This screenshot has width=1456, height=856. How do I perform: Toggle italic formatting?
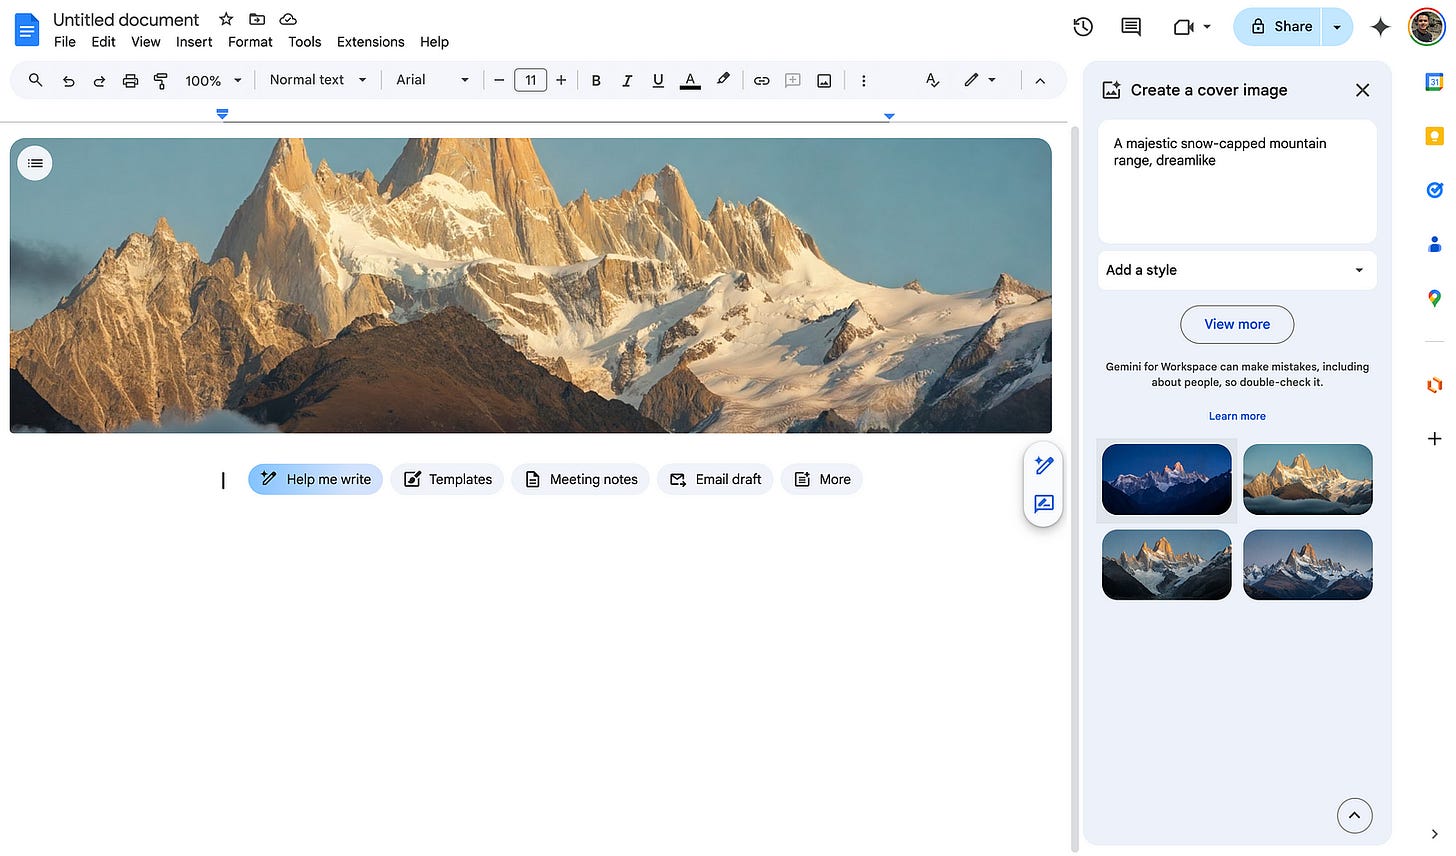pos(627,81)
